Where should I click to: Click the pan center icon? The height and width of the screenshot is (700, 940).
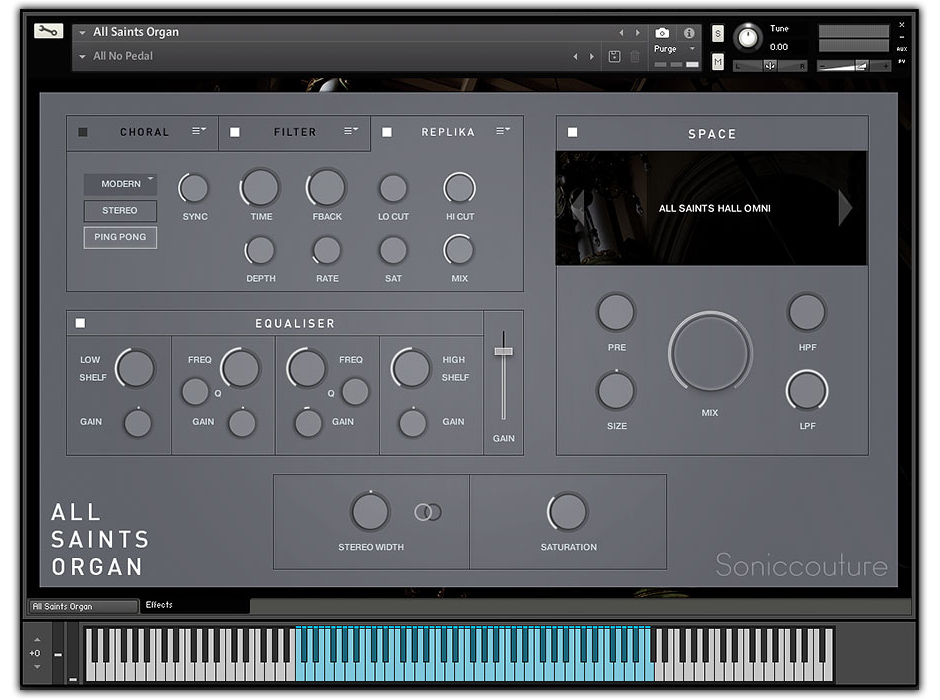[x=770, y=66]
